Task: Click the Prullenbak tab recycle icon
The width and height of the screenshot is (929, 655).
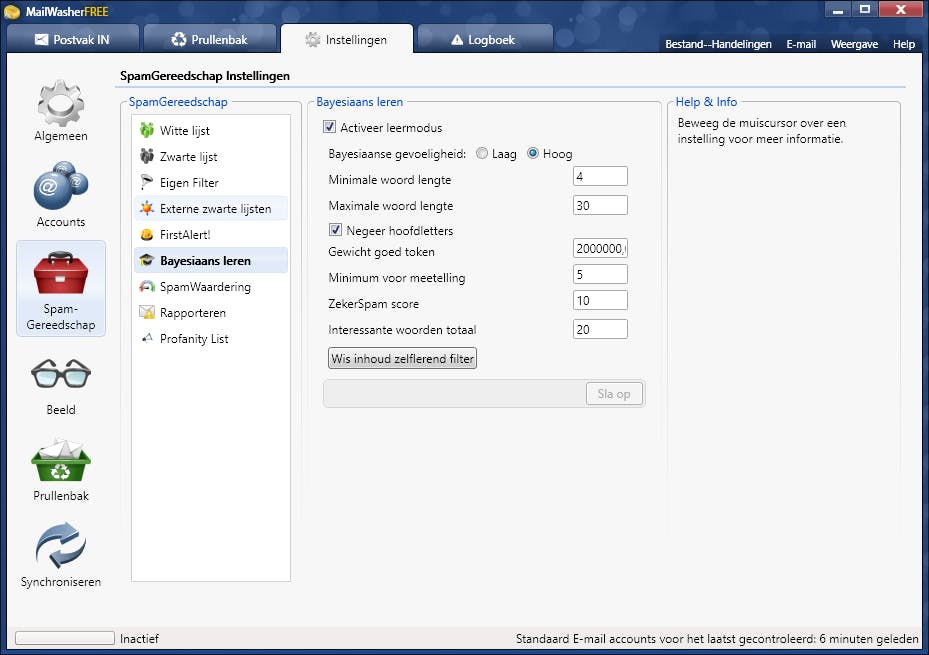Action: coord(179,39)
